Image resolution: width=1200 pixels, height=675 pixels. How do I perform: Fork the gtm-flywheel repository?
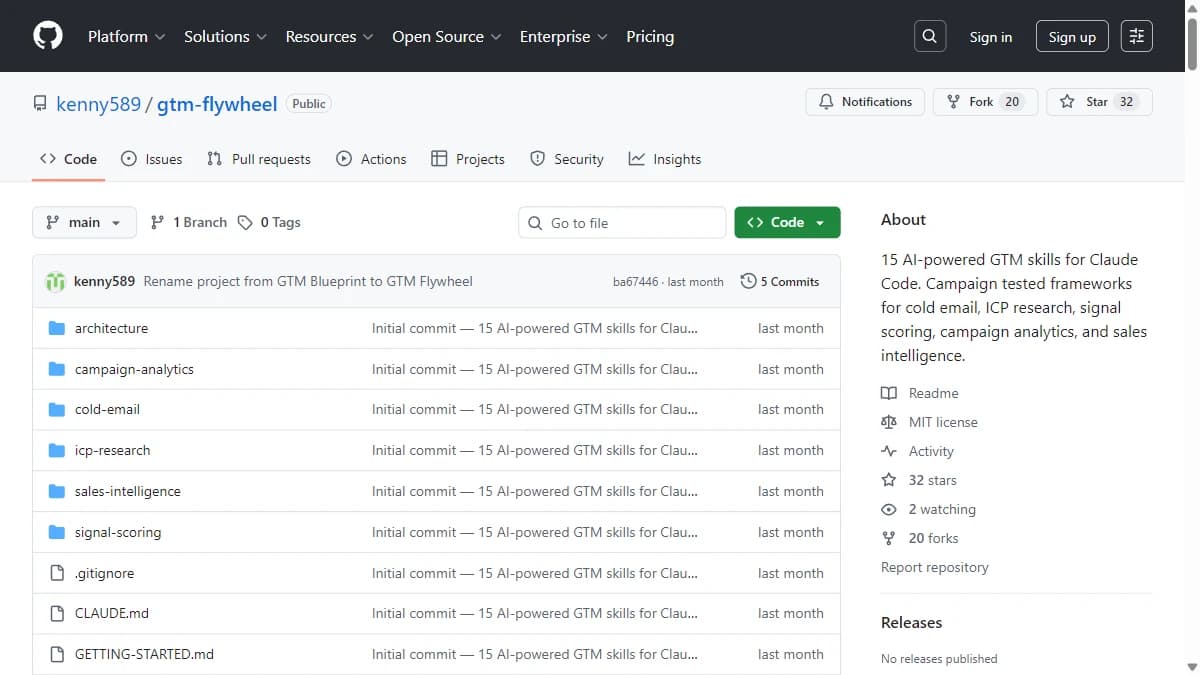point(983,102)
